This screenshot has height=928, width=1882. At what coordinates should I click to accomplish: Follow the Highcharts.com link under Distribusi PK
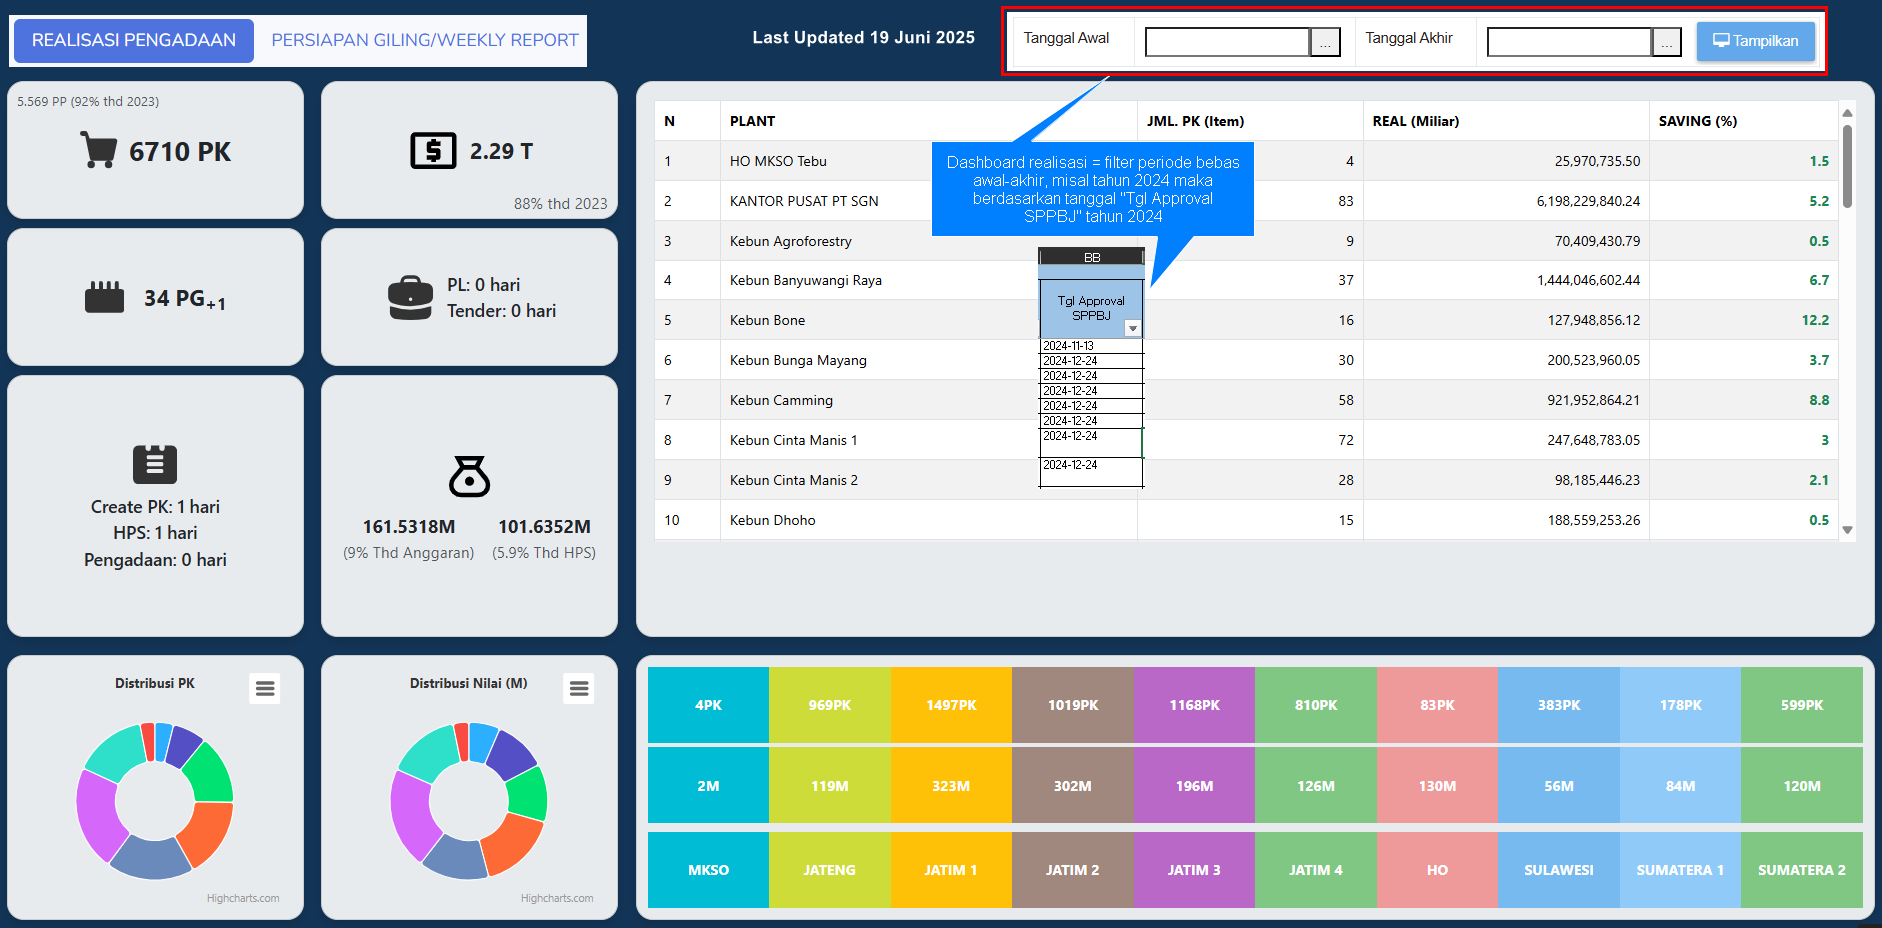click(x=243, y=898)
